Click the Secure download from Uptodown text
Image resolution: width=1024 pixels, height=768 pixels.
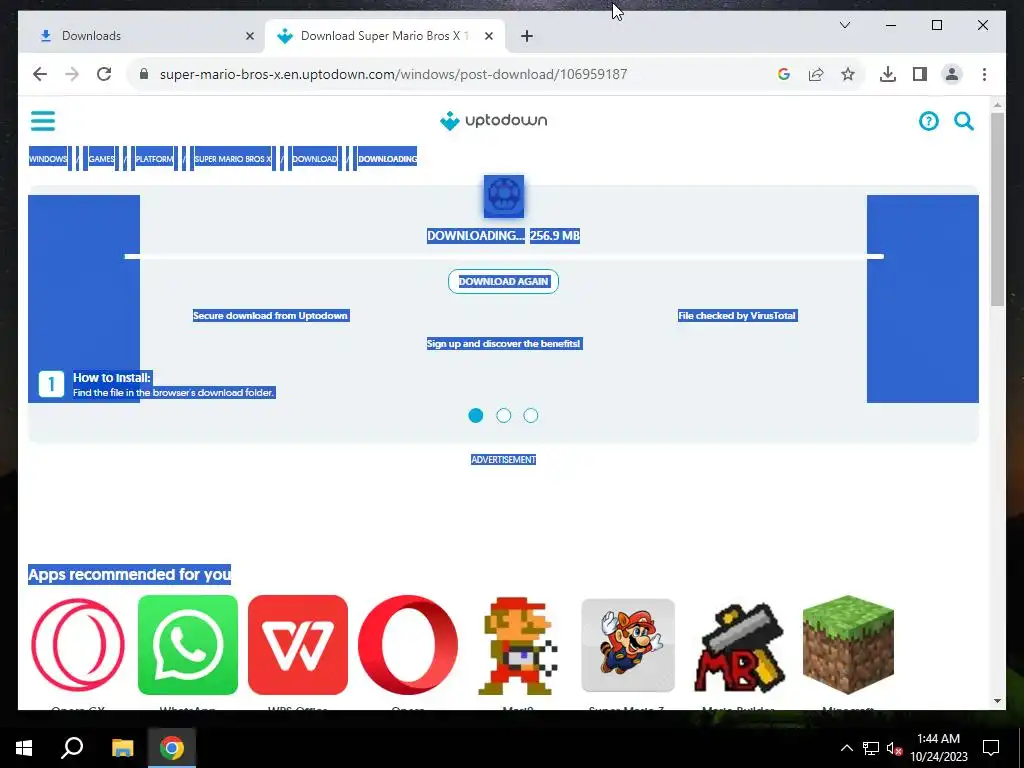pyautogui.click(x=270, y=315)
